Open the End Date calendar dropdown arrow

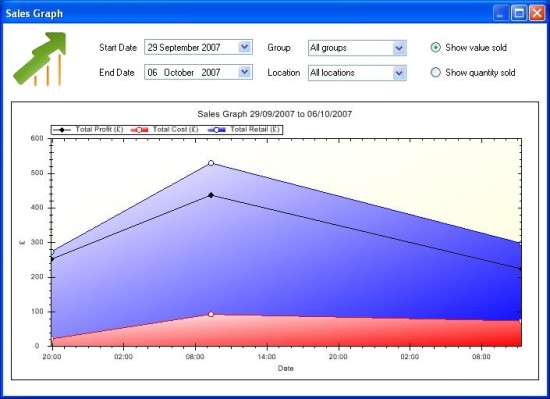click(x=245, y=72)
